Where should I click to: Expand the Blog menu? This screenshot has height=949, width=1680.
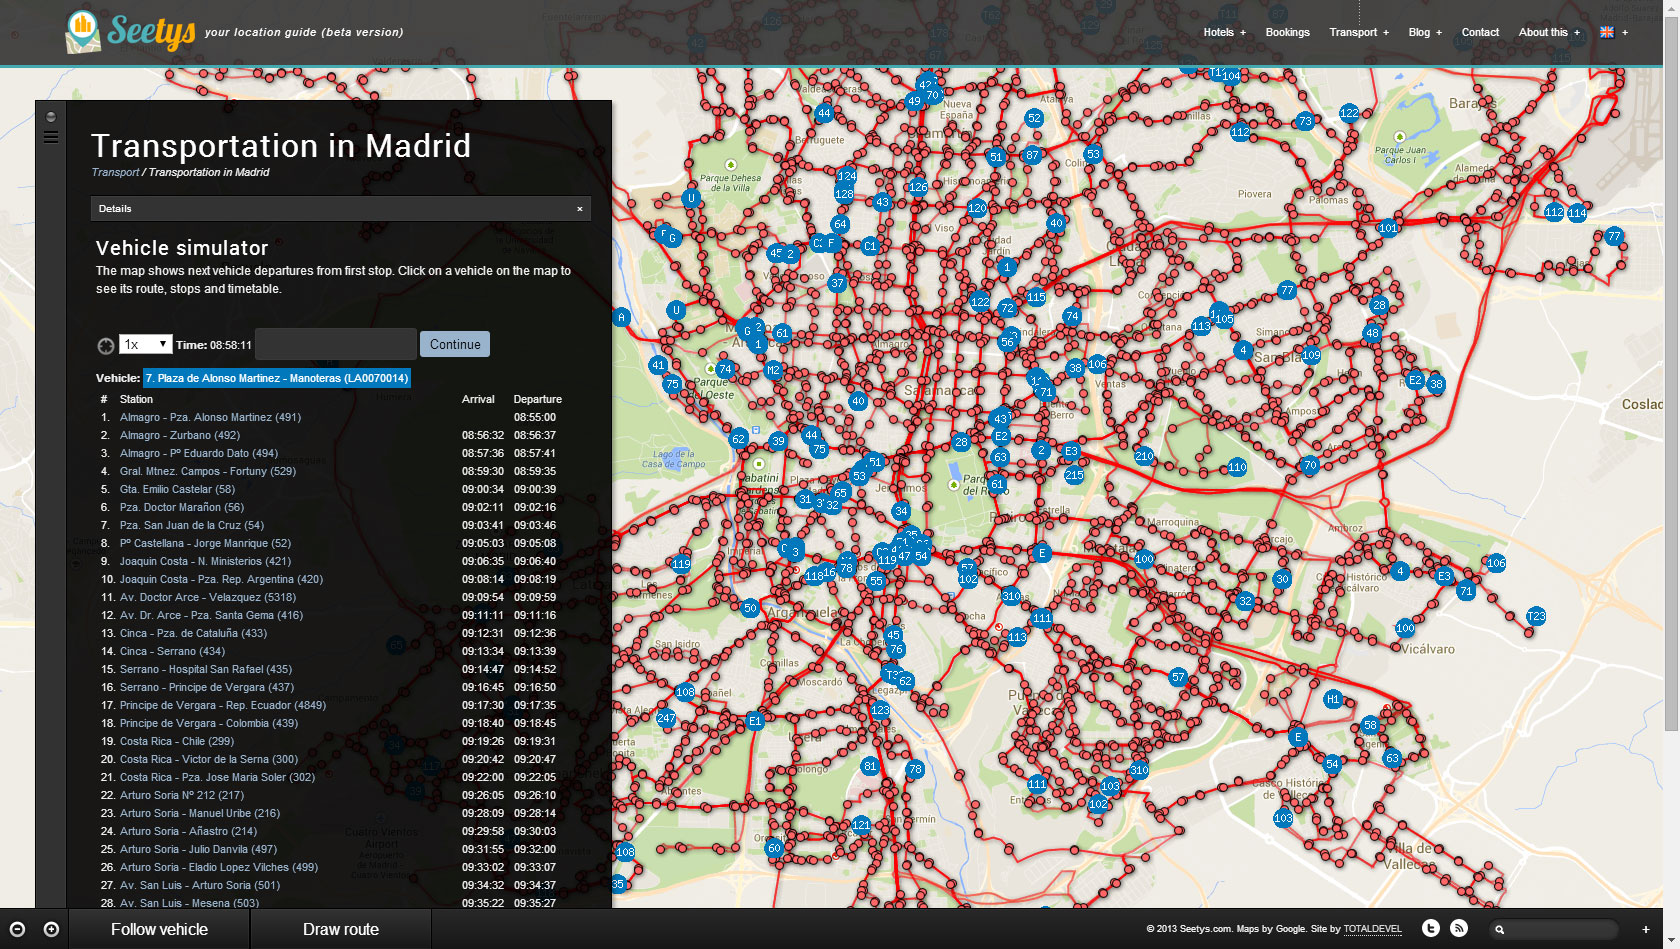click(x=1425, y=32)
